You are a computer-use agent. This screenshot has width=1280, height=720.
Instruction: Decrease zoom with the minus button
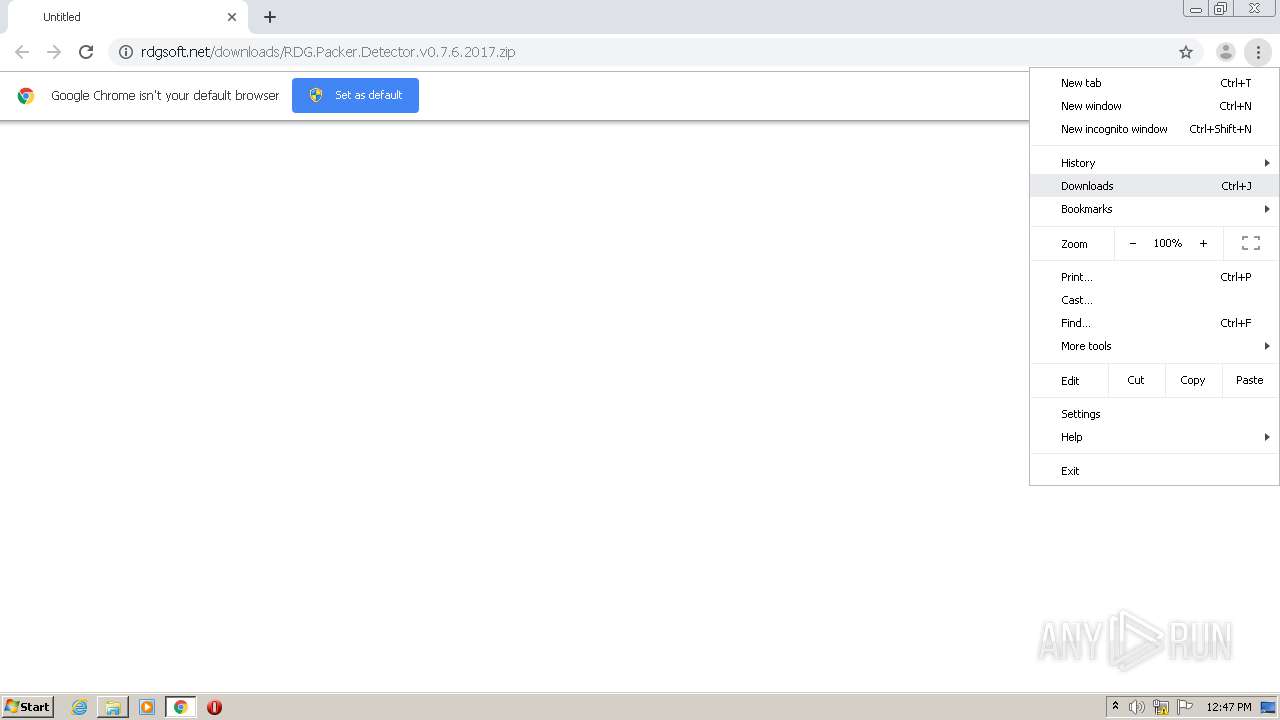click(x=1132, y=243)
